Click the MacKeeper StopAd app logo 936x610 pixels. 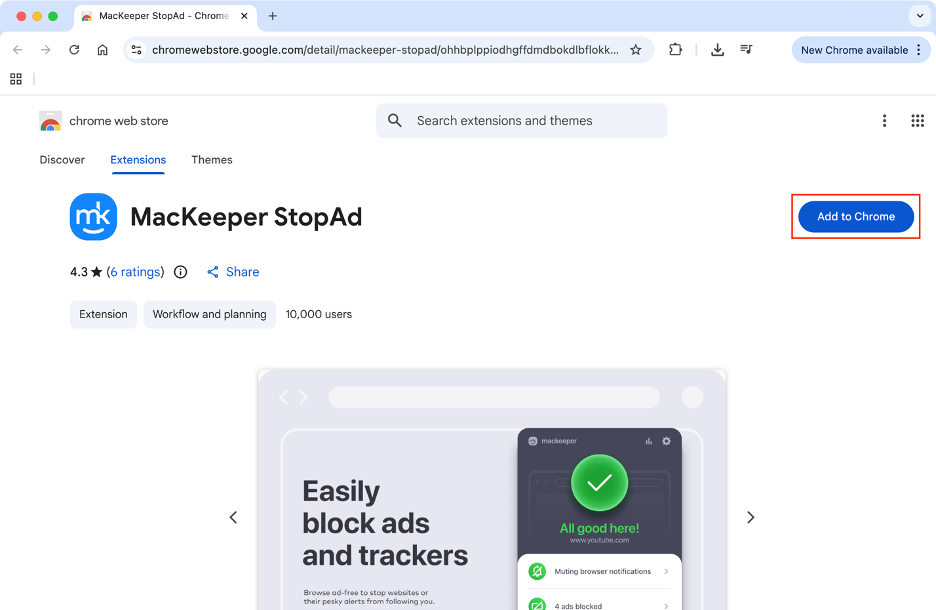pos(93,216)
